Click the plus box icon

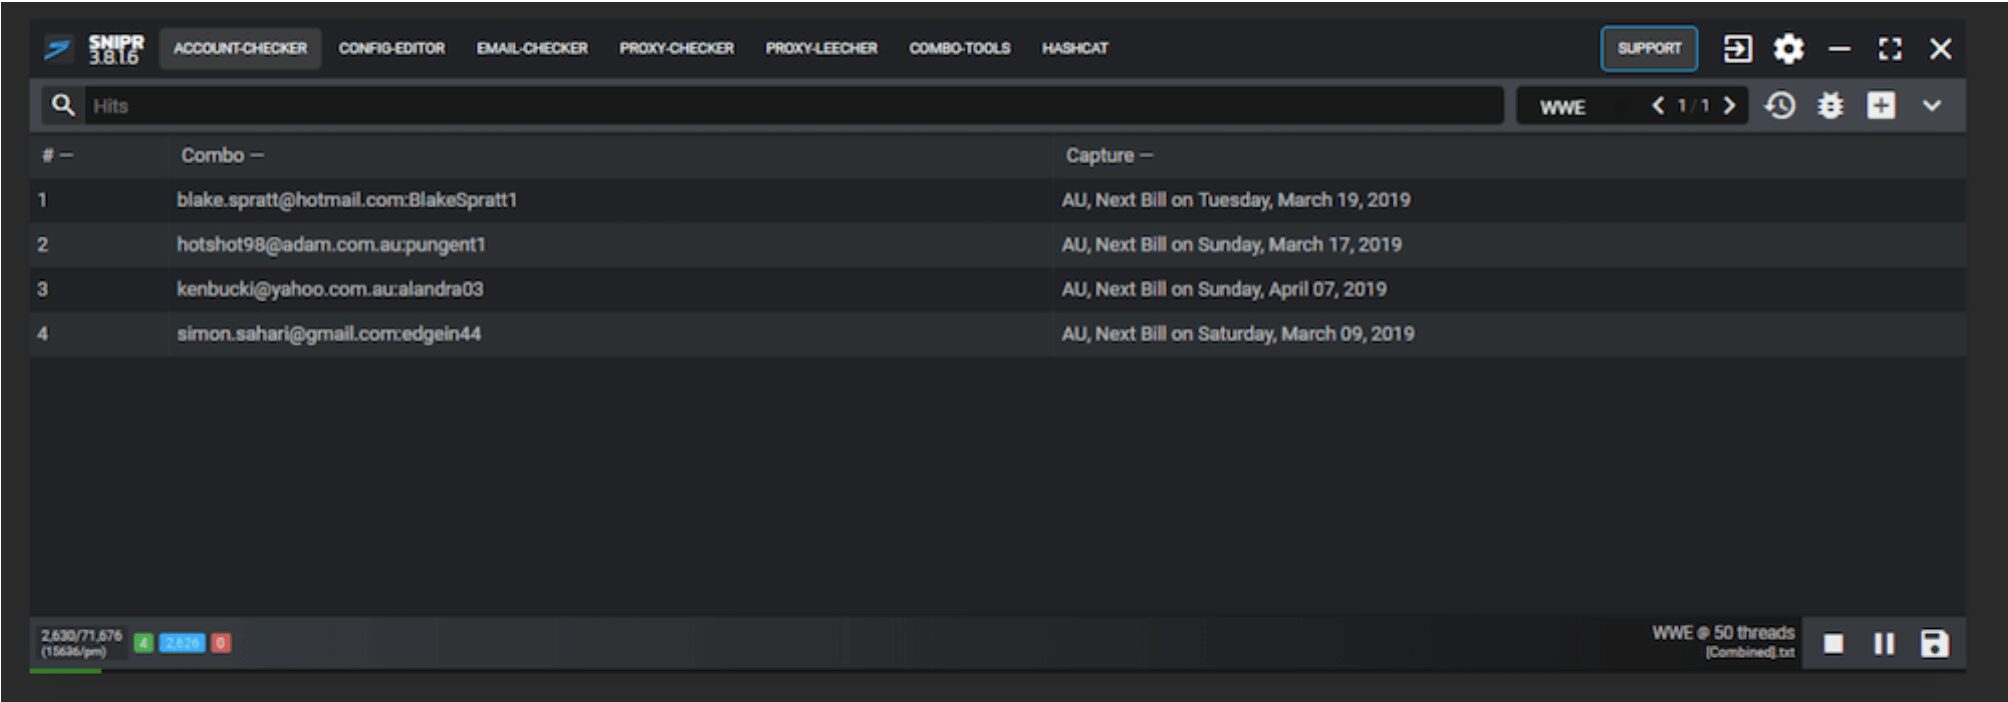(x=1881, y=106)
